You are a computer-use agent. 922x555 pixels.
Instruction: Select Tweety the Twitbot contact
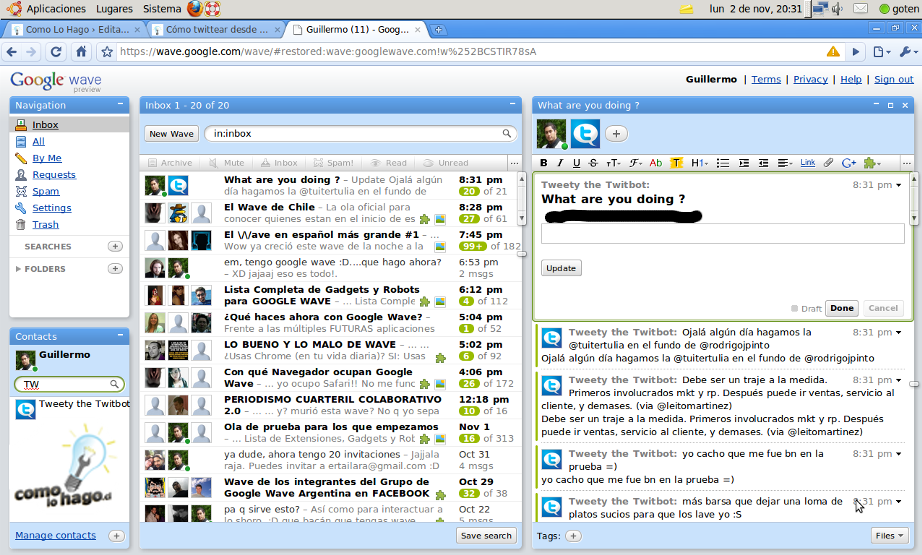point(71,409)
